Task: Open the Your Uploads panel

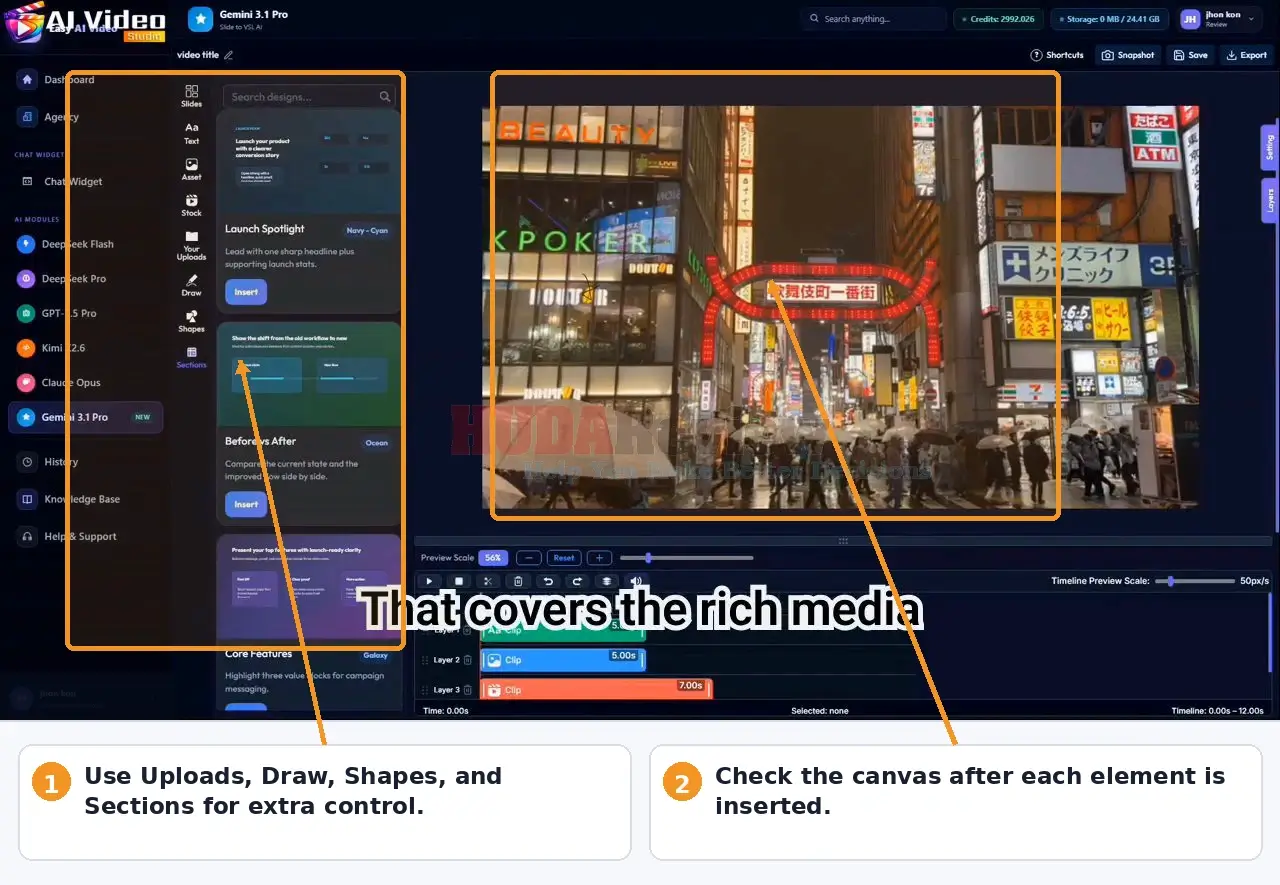Action: (x=191, y=245)
